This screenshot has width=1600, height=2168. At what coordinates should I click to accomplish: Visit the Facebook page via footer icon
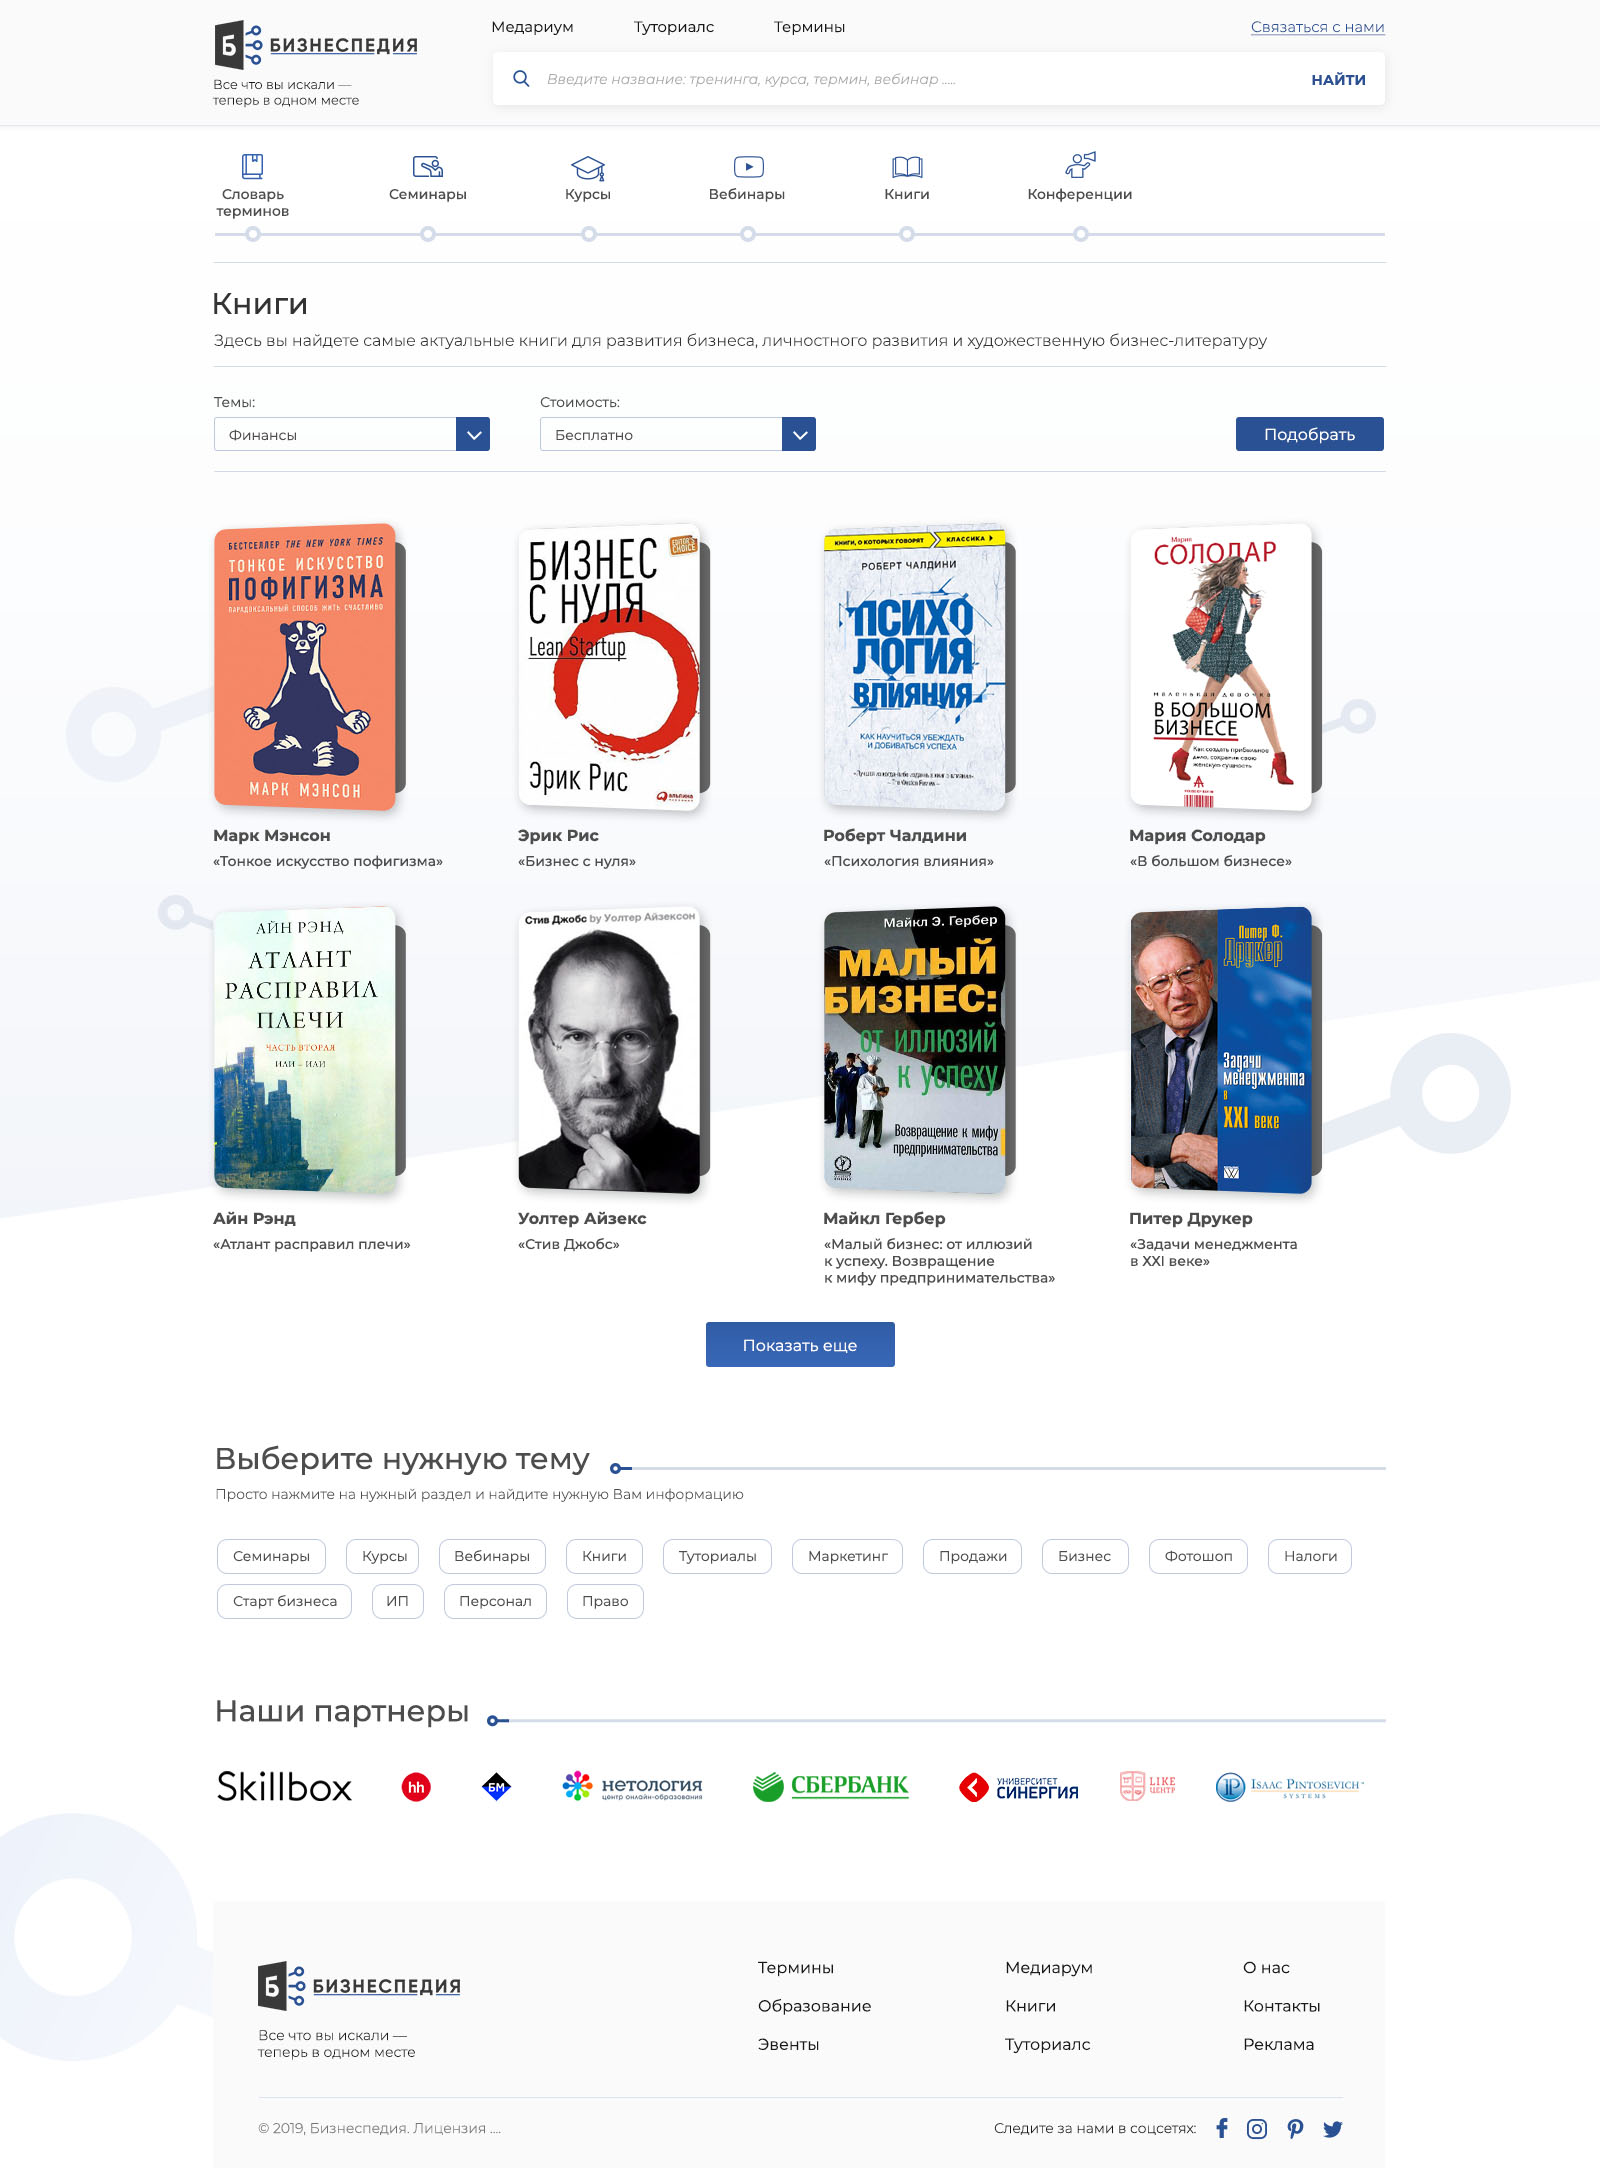tap(1222, 2128)
